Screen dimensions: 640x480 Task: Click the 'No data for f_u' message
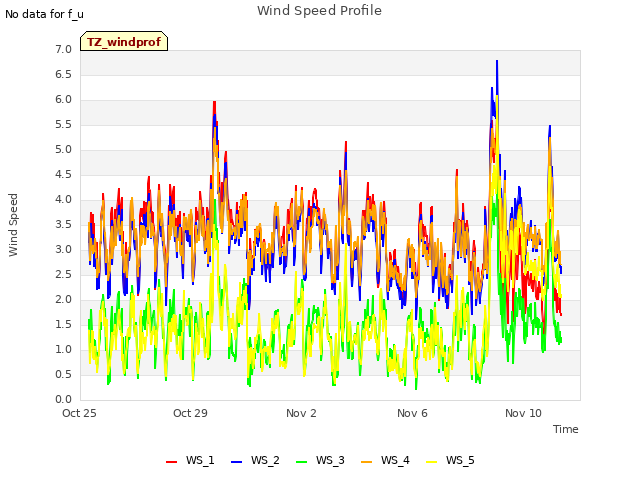click(x=44, y=14)
